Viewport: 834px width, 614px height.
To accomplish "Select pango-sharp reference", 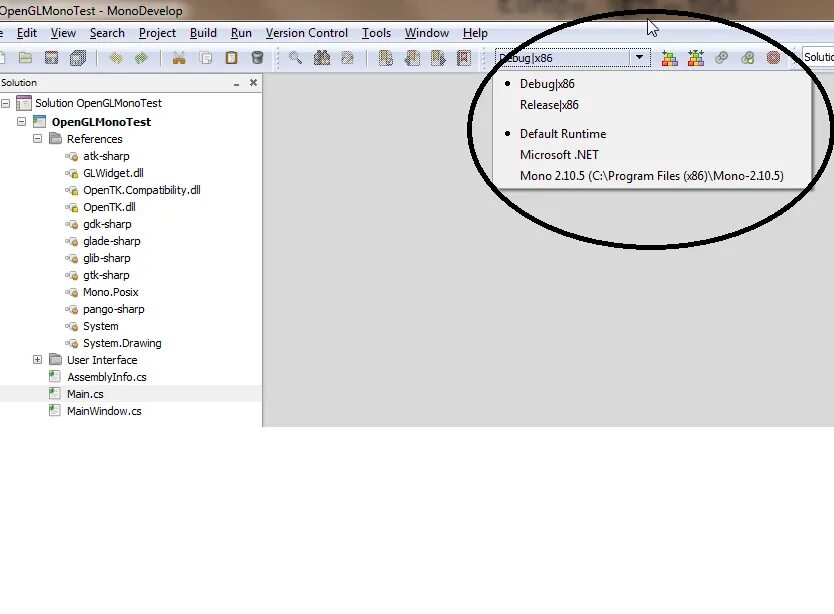I will point(113,309).
